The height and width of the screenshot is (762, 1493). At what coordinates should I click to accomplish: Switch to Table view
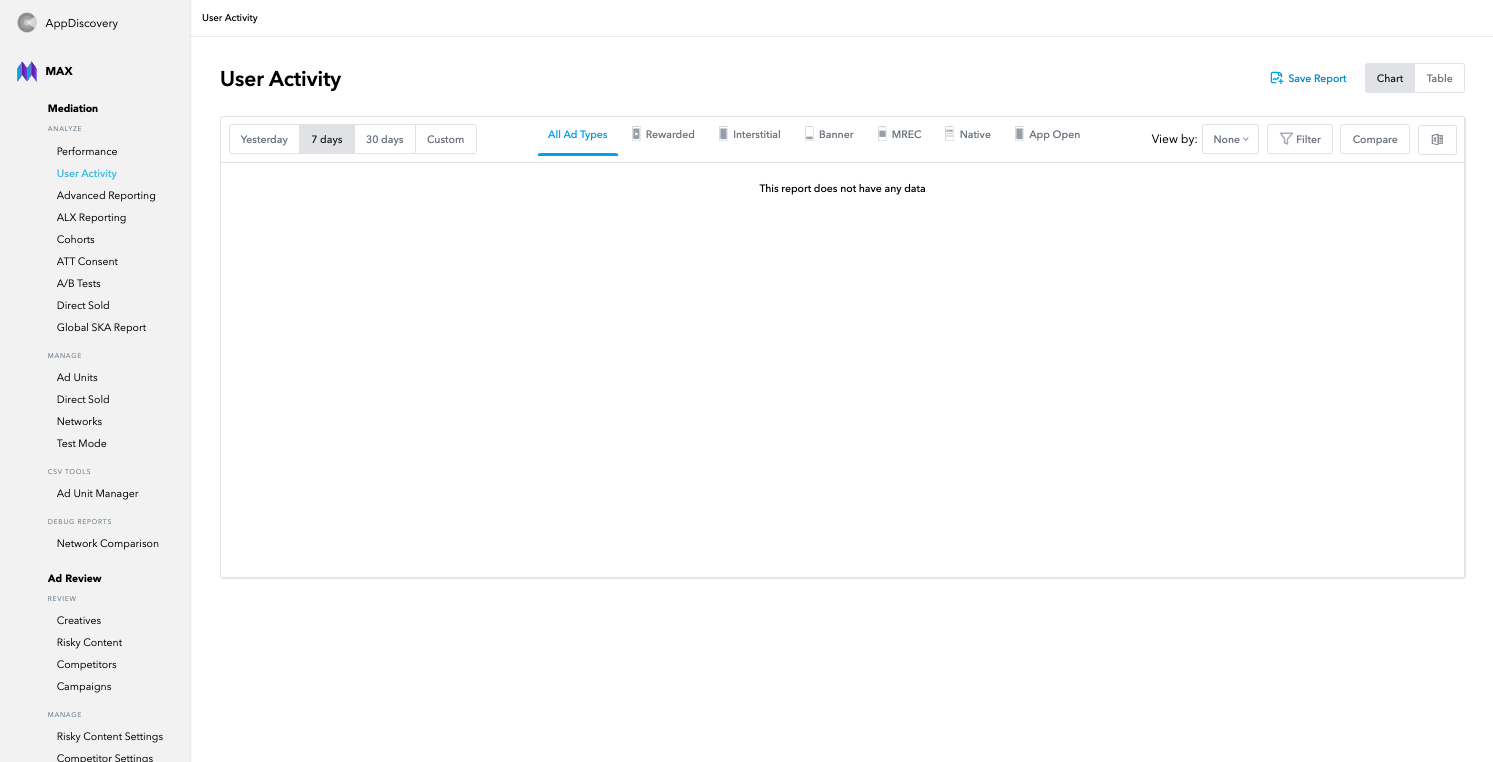[x=1439, y=77]
